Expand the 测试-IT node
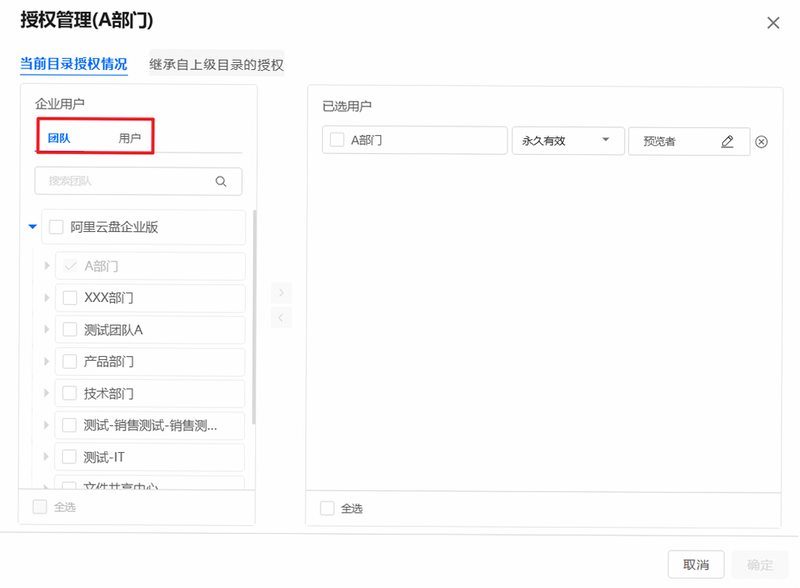Image resolution: width=800 pixels, height=588 pixels. (x=46, y=456)
